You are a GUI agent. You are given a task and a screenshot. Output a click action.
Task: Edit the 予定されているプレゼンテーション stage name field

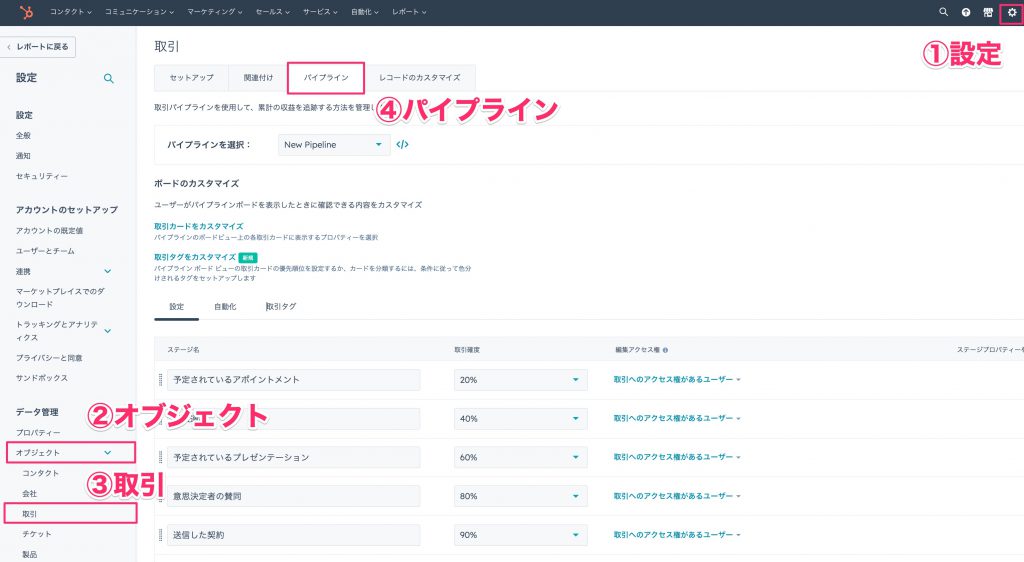[x=293, y=457]
